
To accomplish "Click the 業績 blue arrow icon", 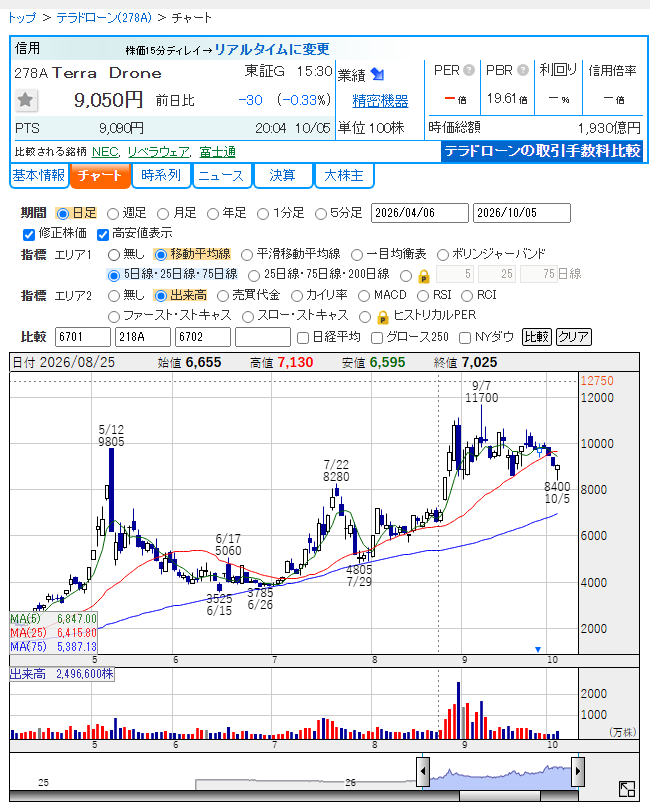I will [377, 75].
